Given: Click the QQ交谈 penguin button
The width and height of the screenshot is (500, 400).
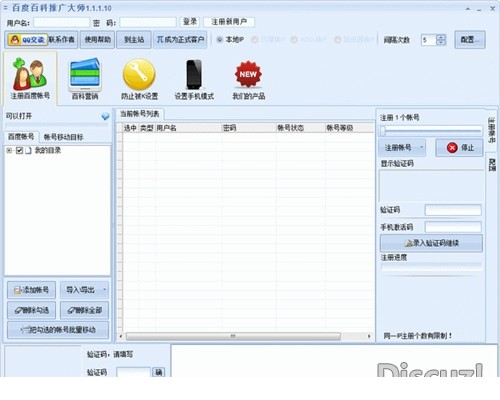Looking at the screenshot, I should coord(27,40).
